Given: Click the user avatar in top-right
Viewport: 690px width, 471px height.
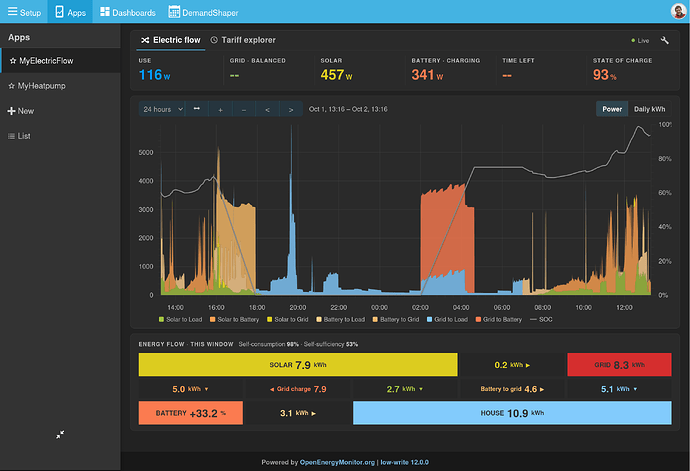Looking at the screenshot, I should point(678,11).
